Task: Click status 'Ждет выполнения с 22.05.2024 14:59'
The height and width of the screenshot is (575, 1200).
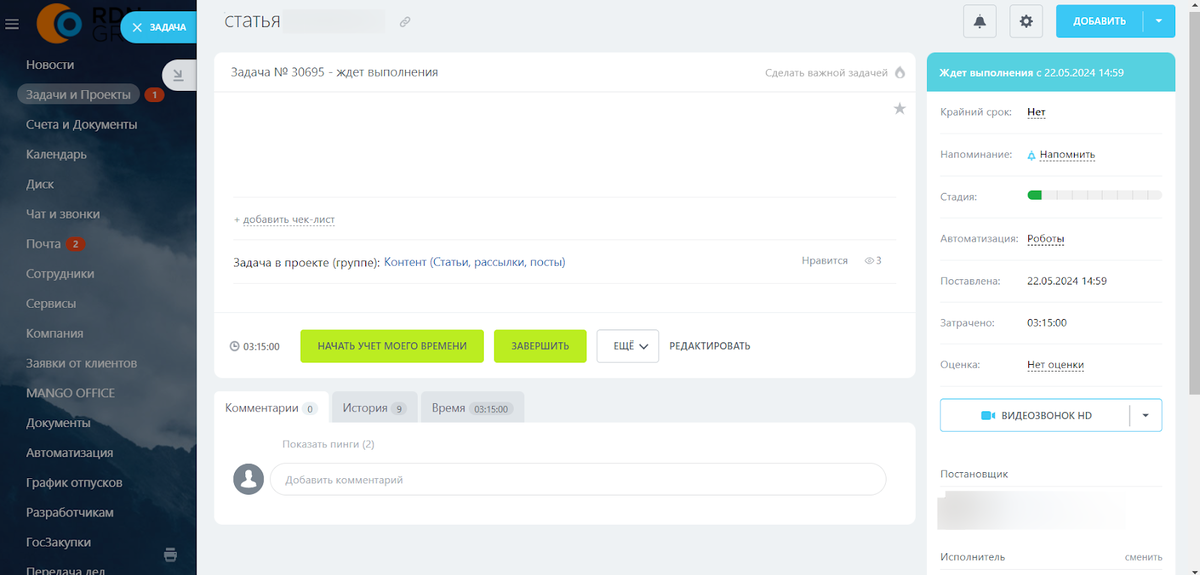Action: click(x=1031, y=73)
